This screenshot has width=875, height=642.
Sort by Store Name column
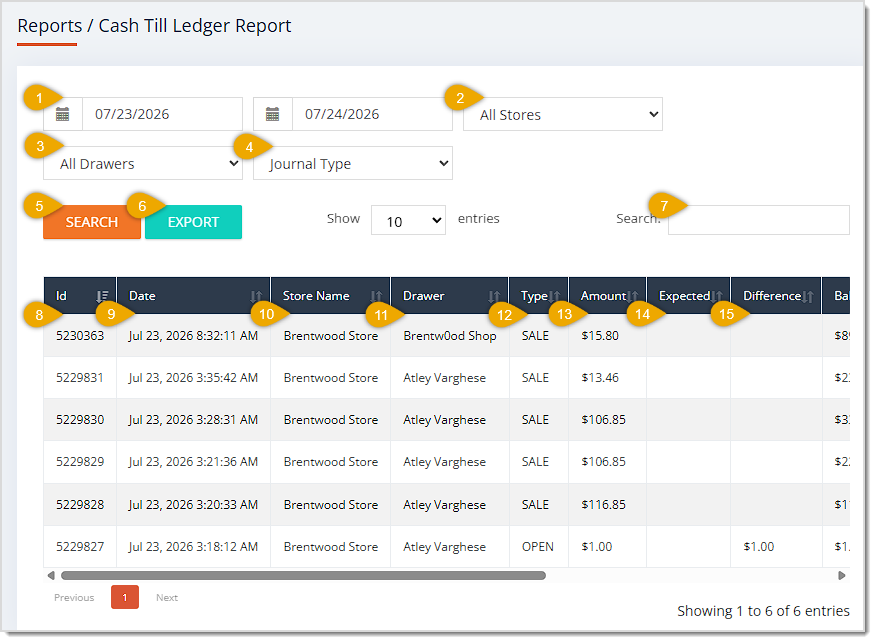click(x=331, y=295)
